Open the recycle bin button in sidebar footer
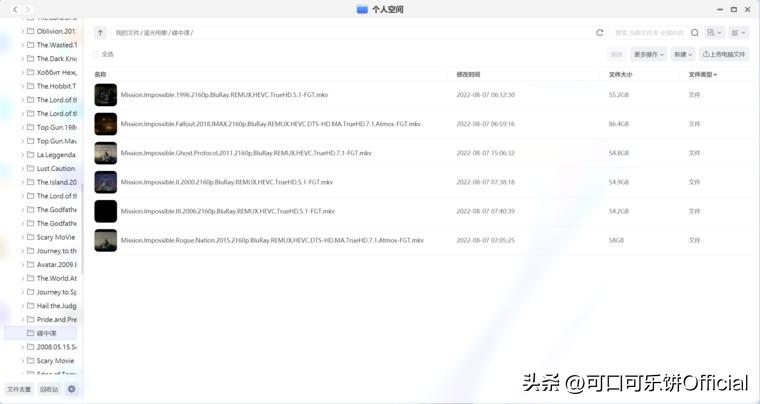Viewport: 760px width, 404px height. pos(49,389)
